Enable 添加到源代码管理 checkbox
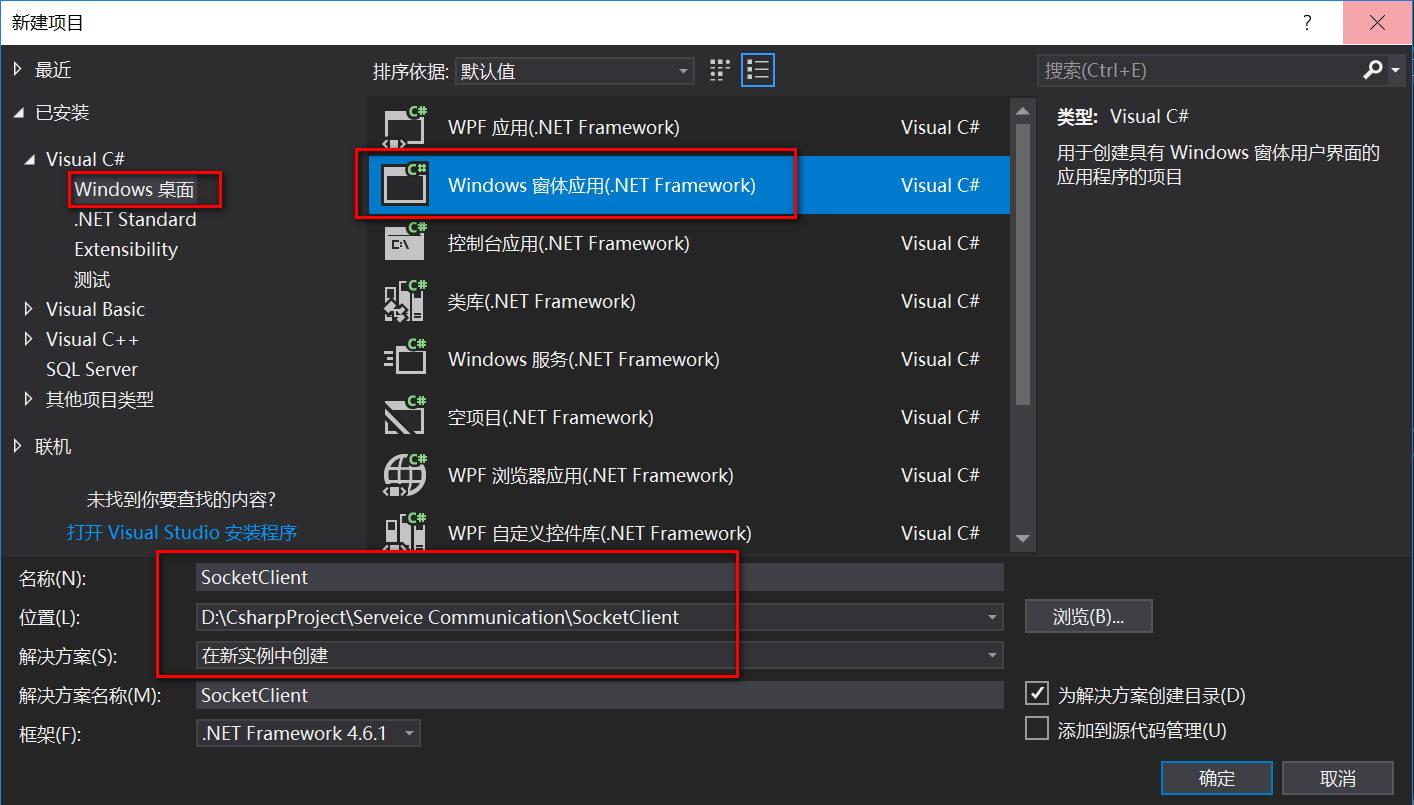1414x805 pixels. click(1038, 728)
